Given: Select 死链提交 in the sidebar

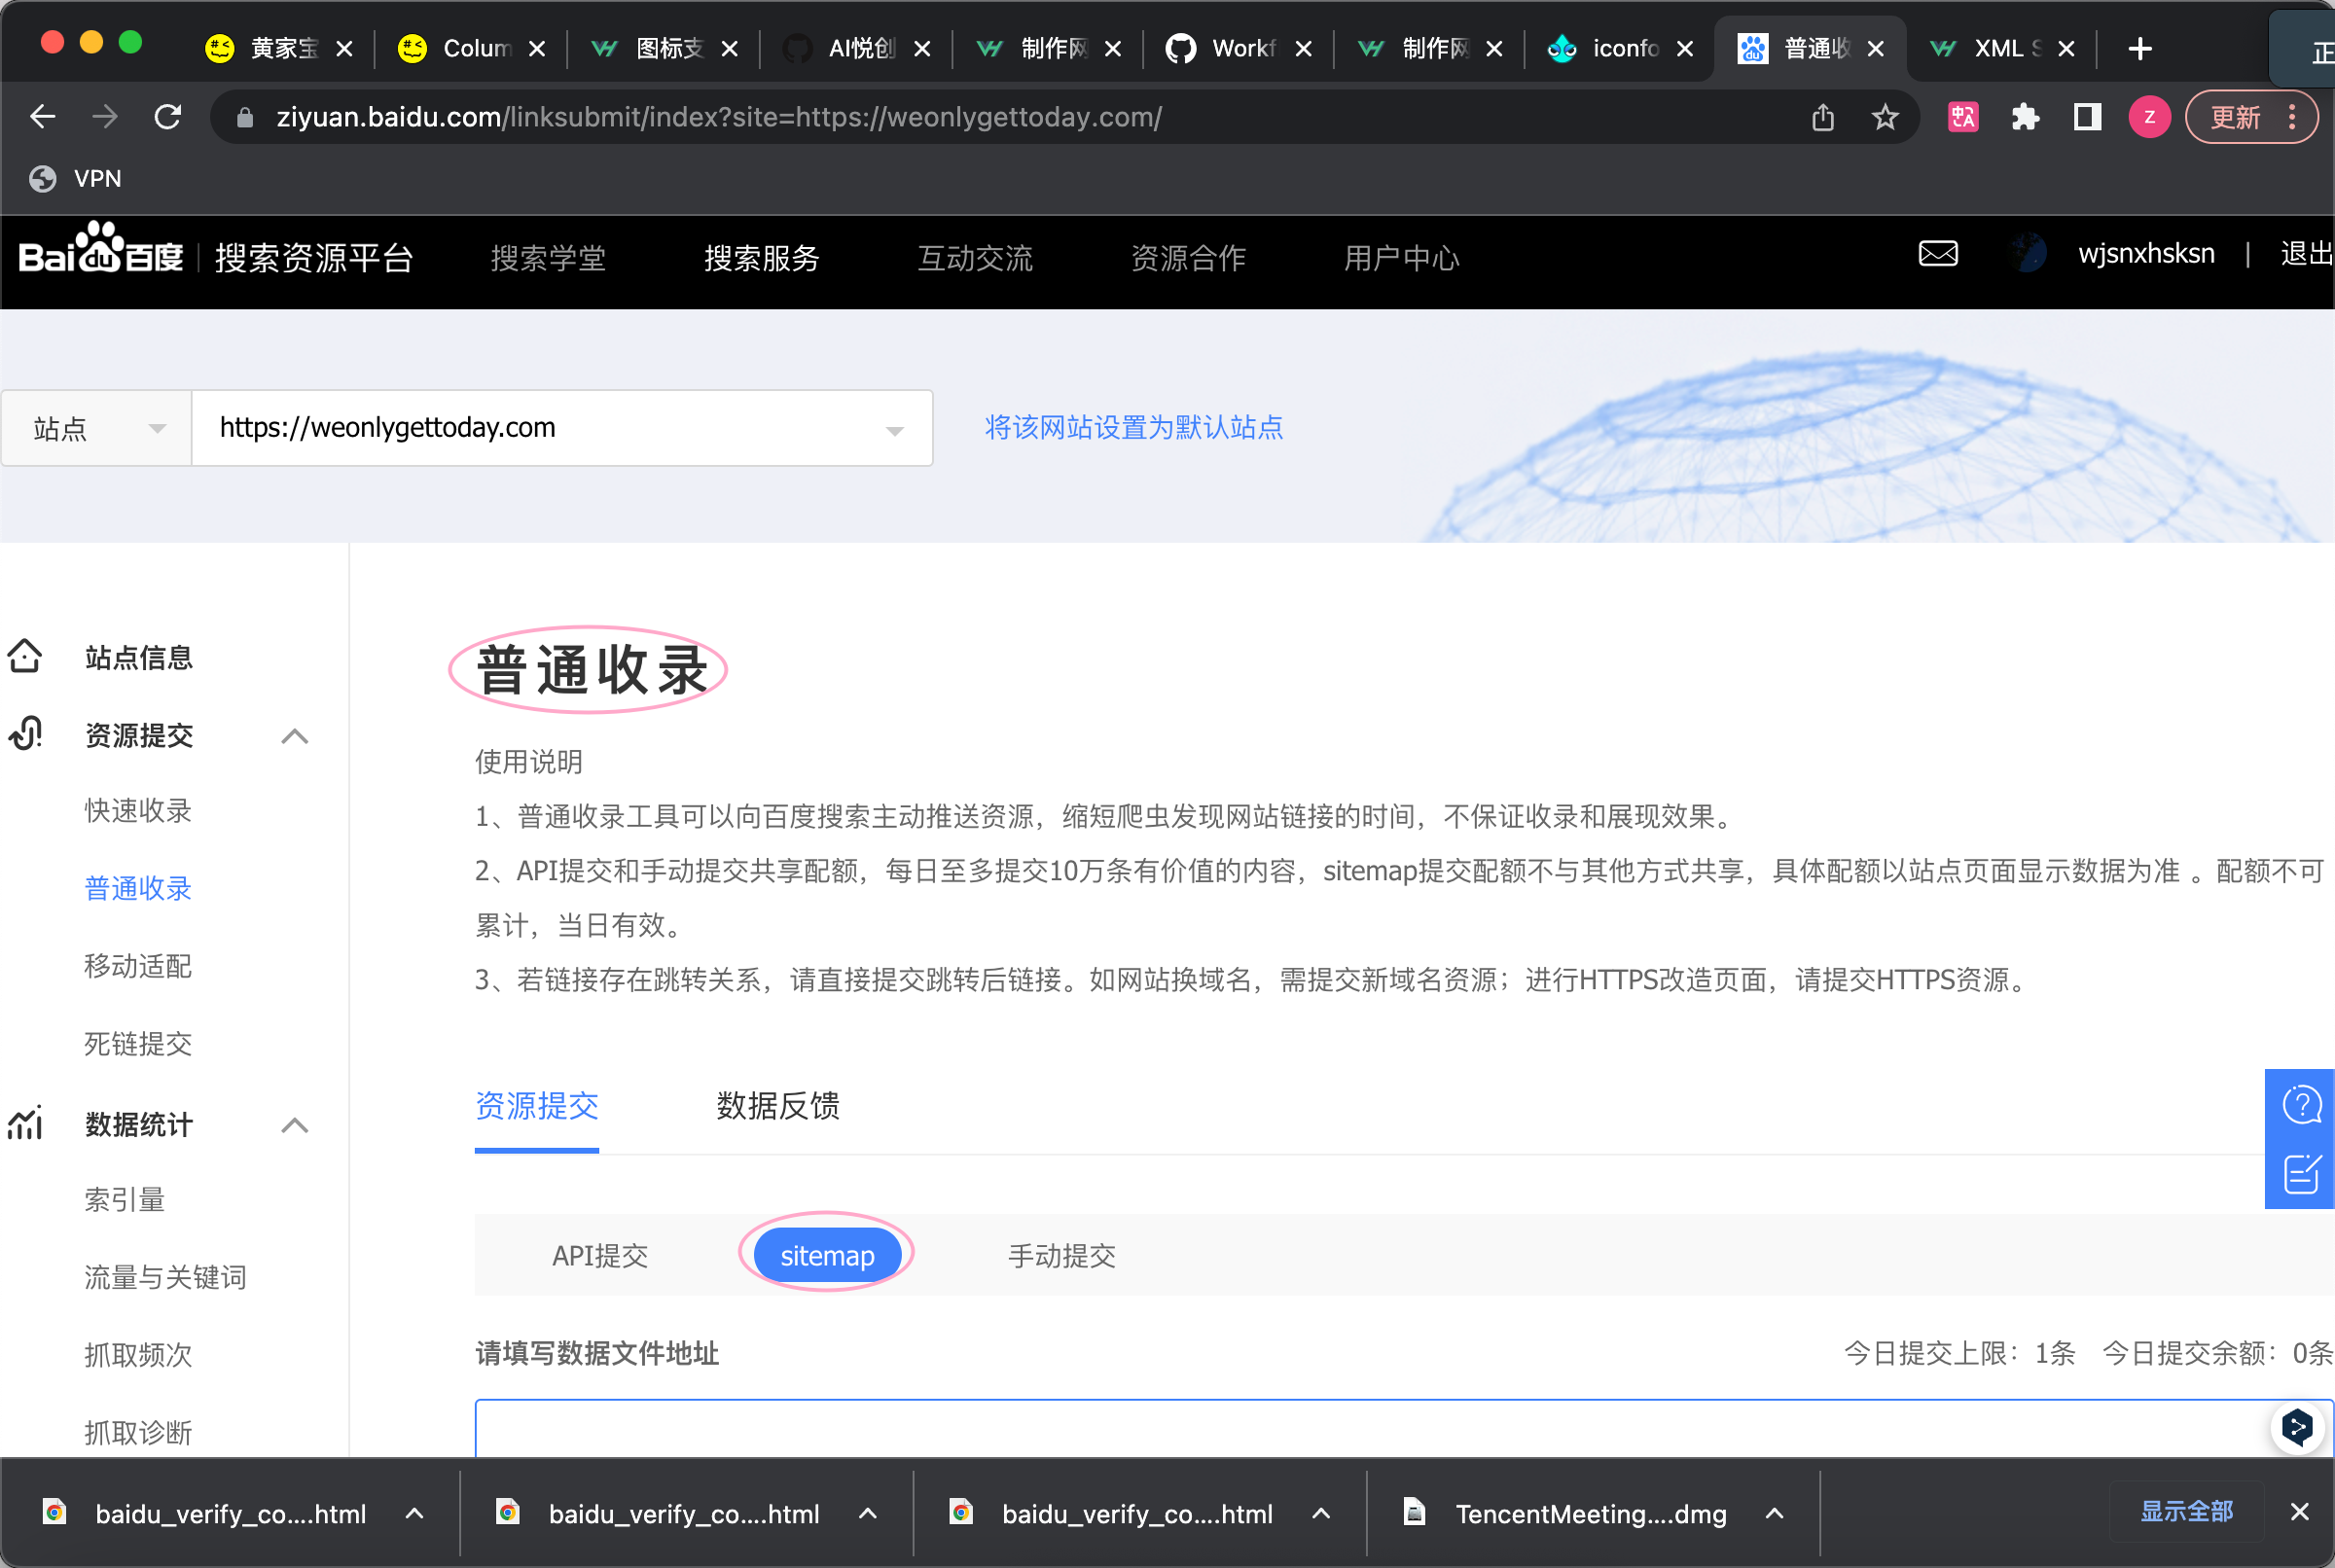Looking at the screenshot, I should (x=138, y=1044).
